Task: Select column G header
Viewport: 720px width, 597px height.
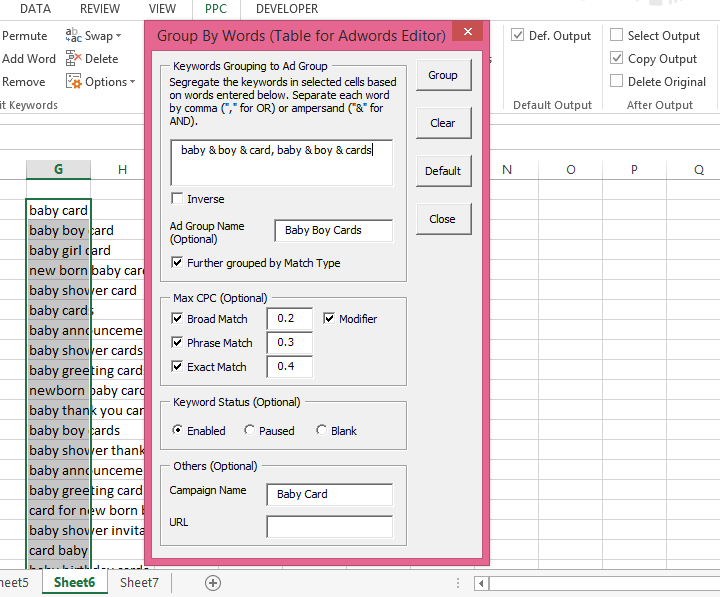Action: 58,169
